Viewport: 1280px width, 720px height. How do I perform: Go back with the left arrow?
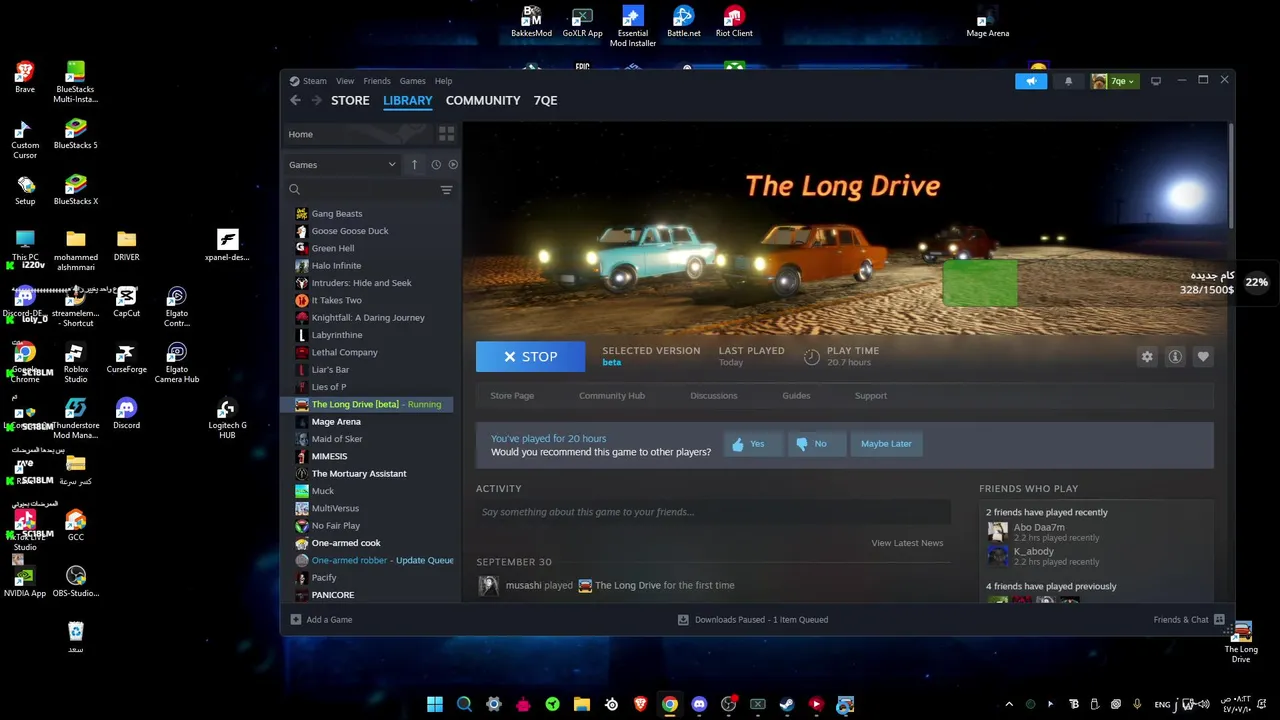tap(295, 100)
